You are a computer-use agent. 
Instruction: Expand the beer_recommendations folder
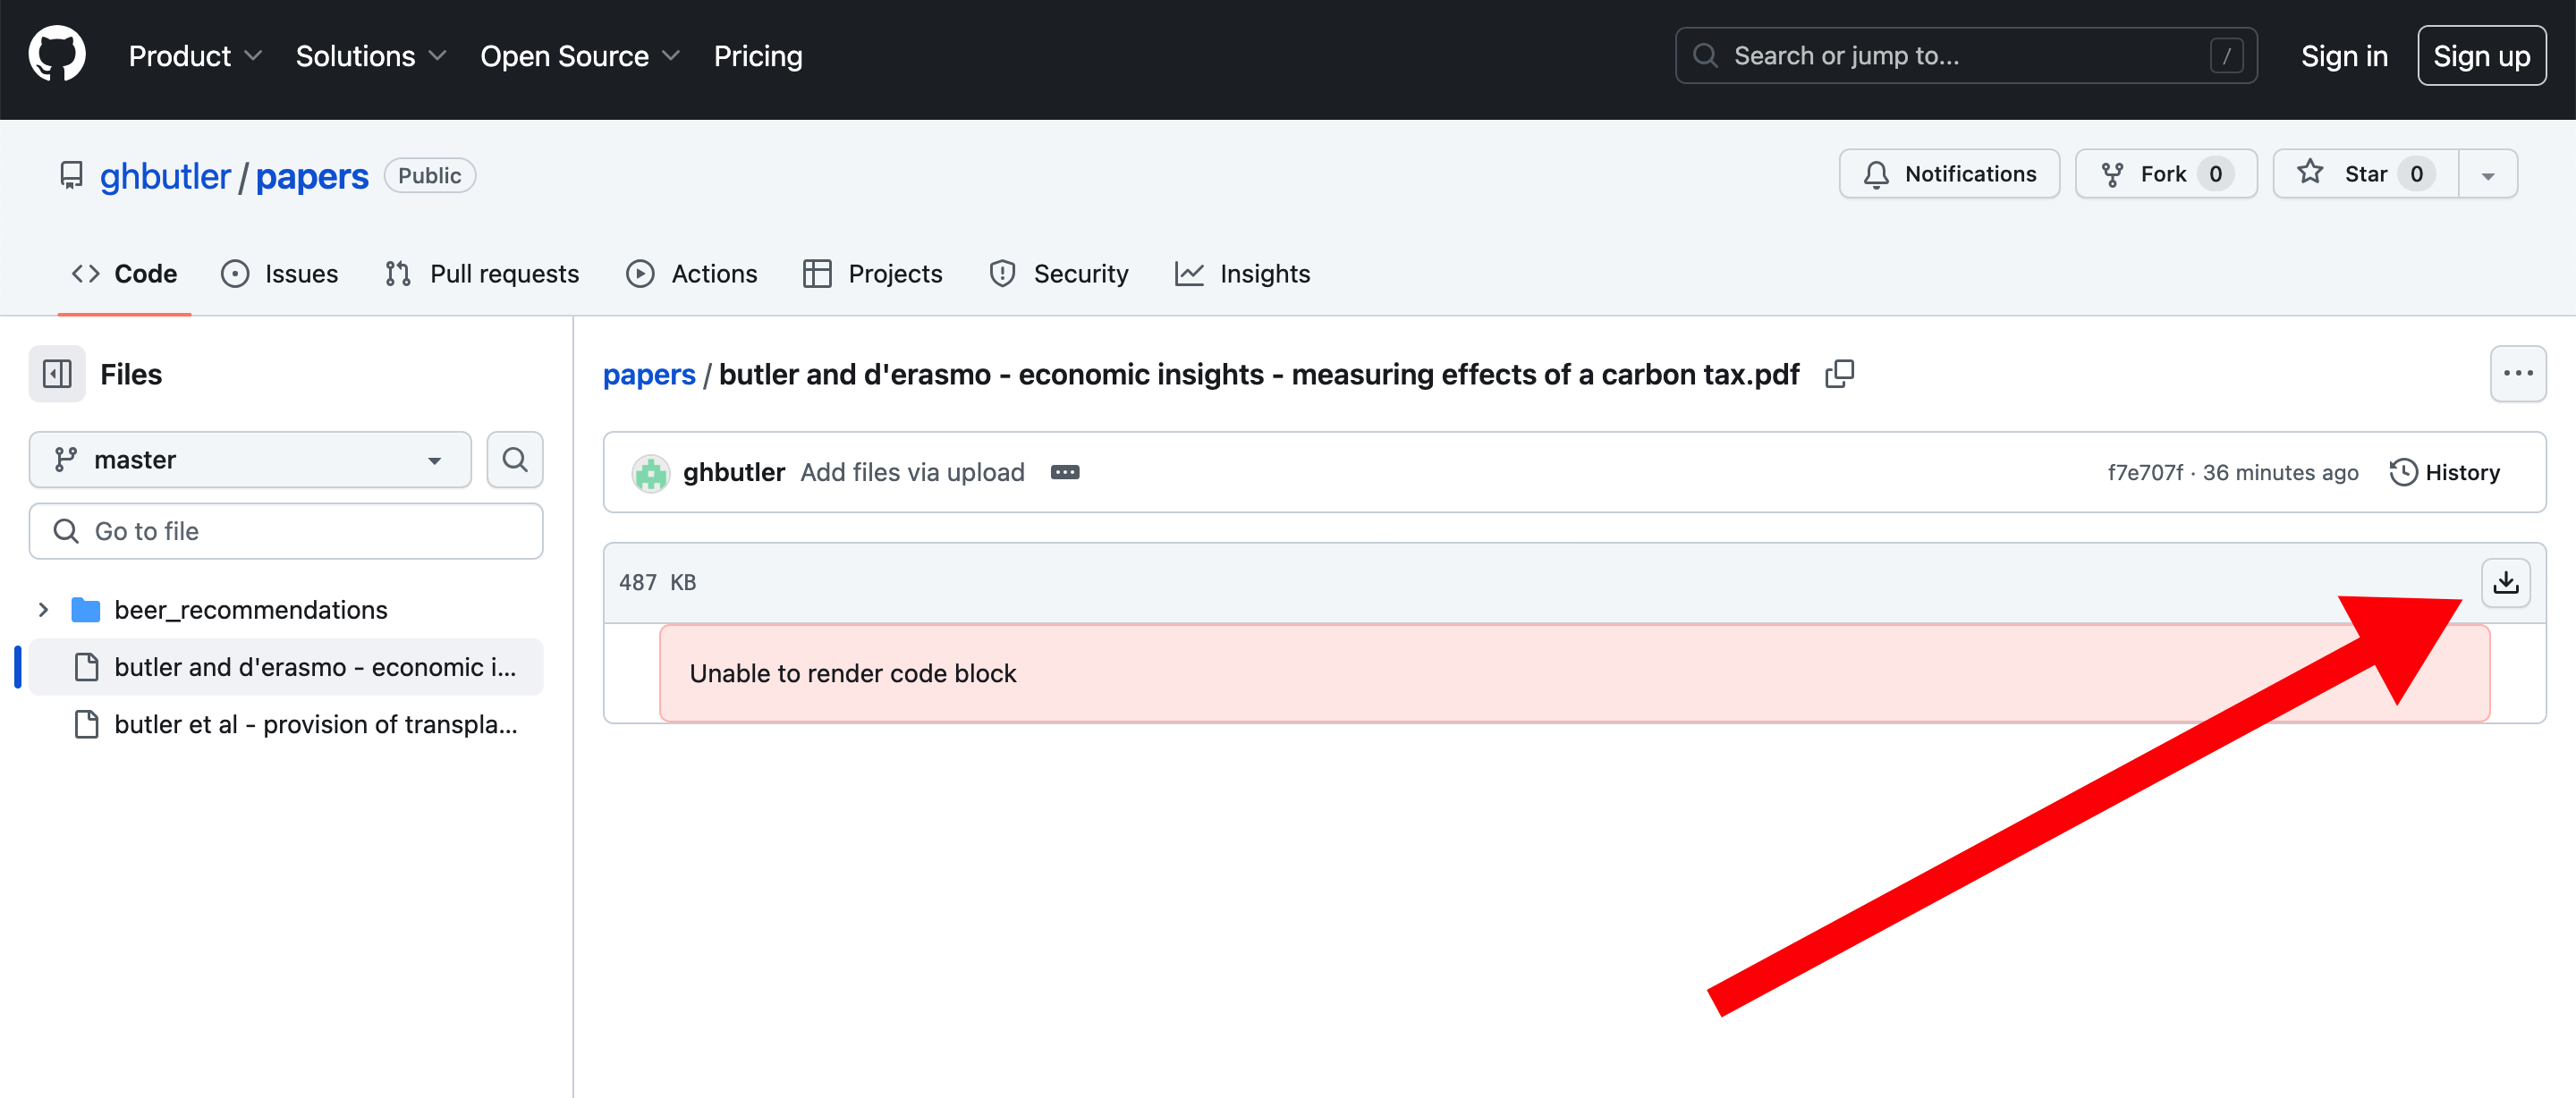pyautogui.click(x=43, y=609)
